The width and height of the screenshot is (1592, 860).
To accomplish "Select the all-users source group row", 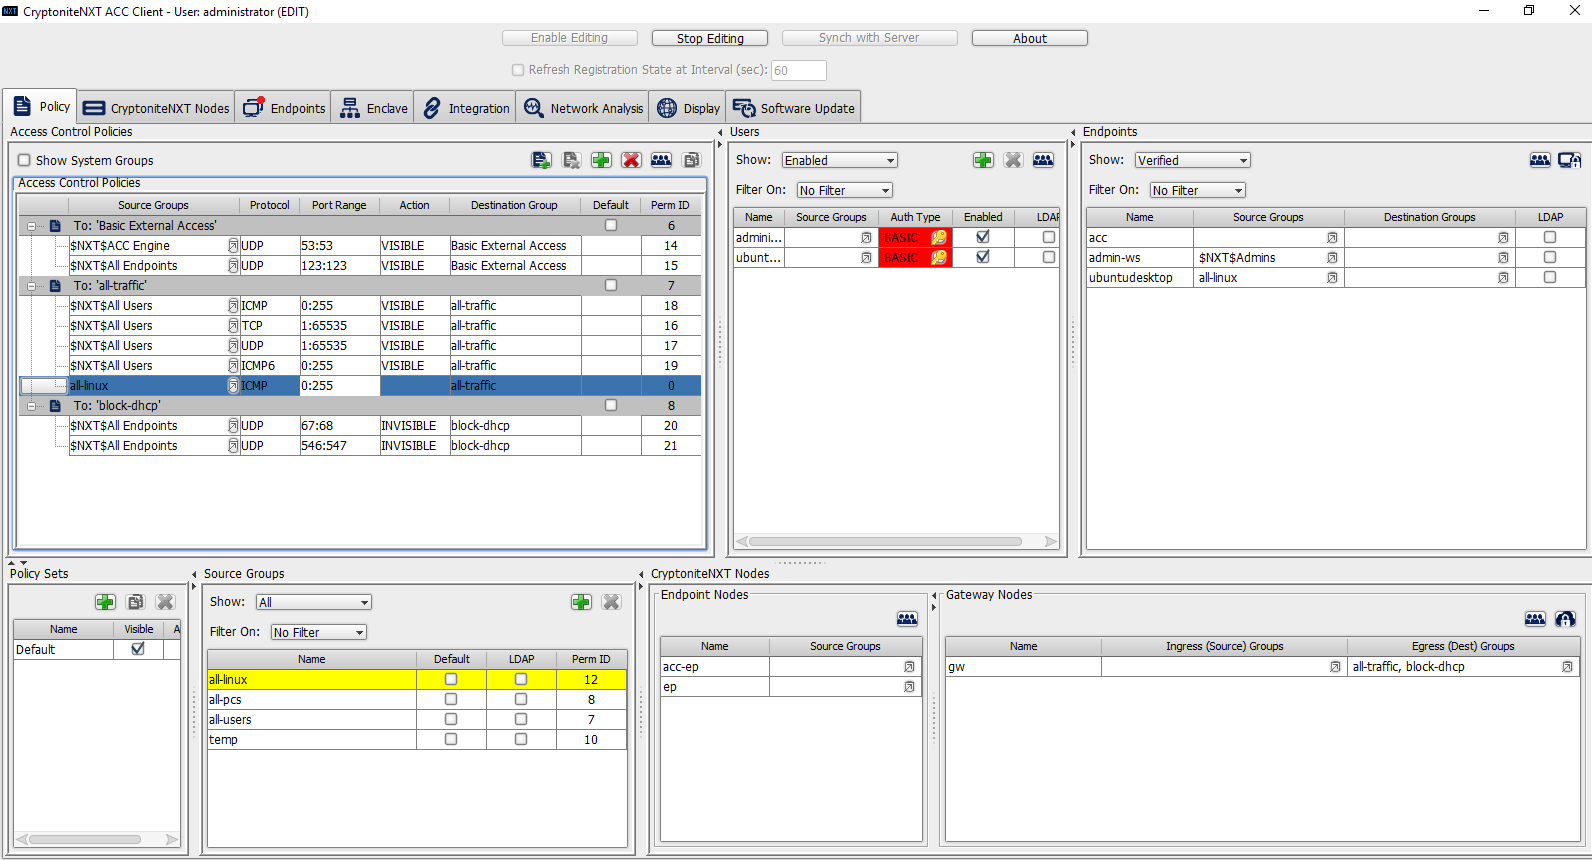I will [x=417, y=720].
